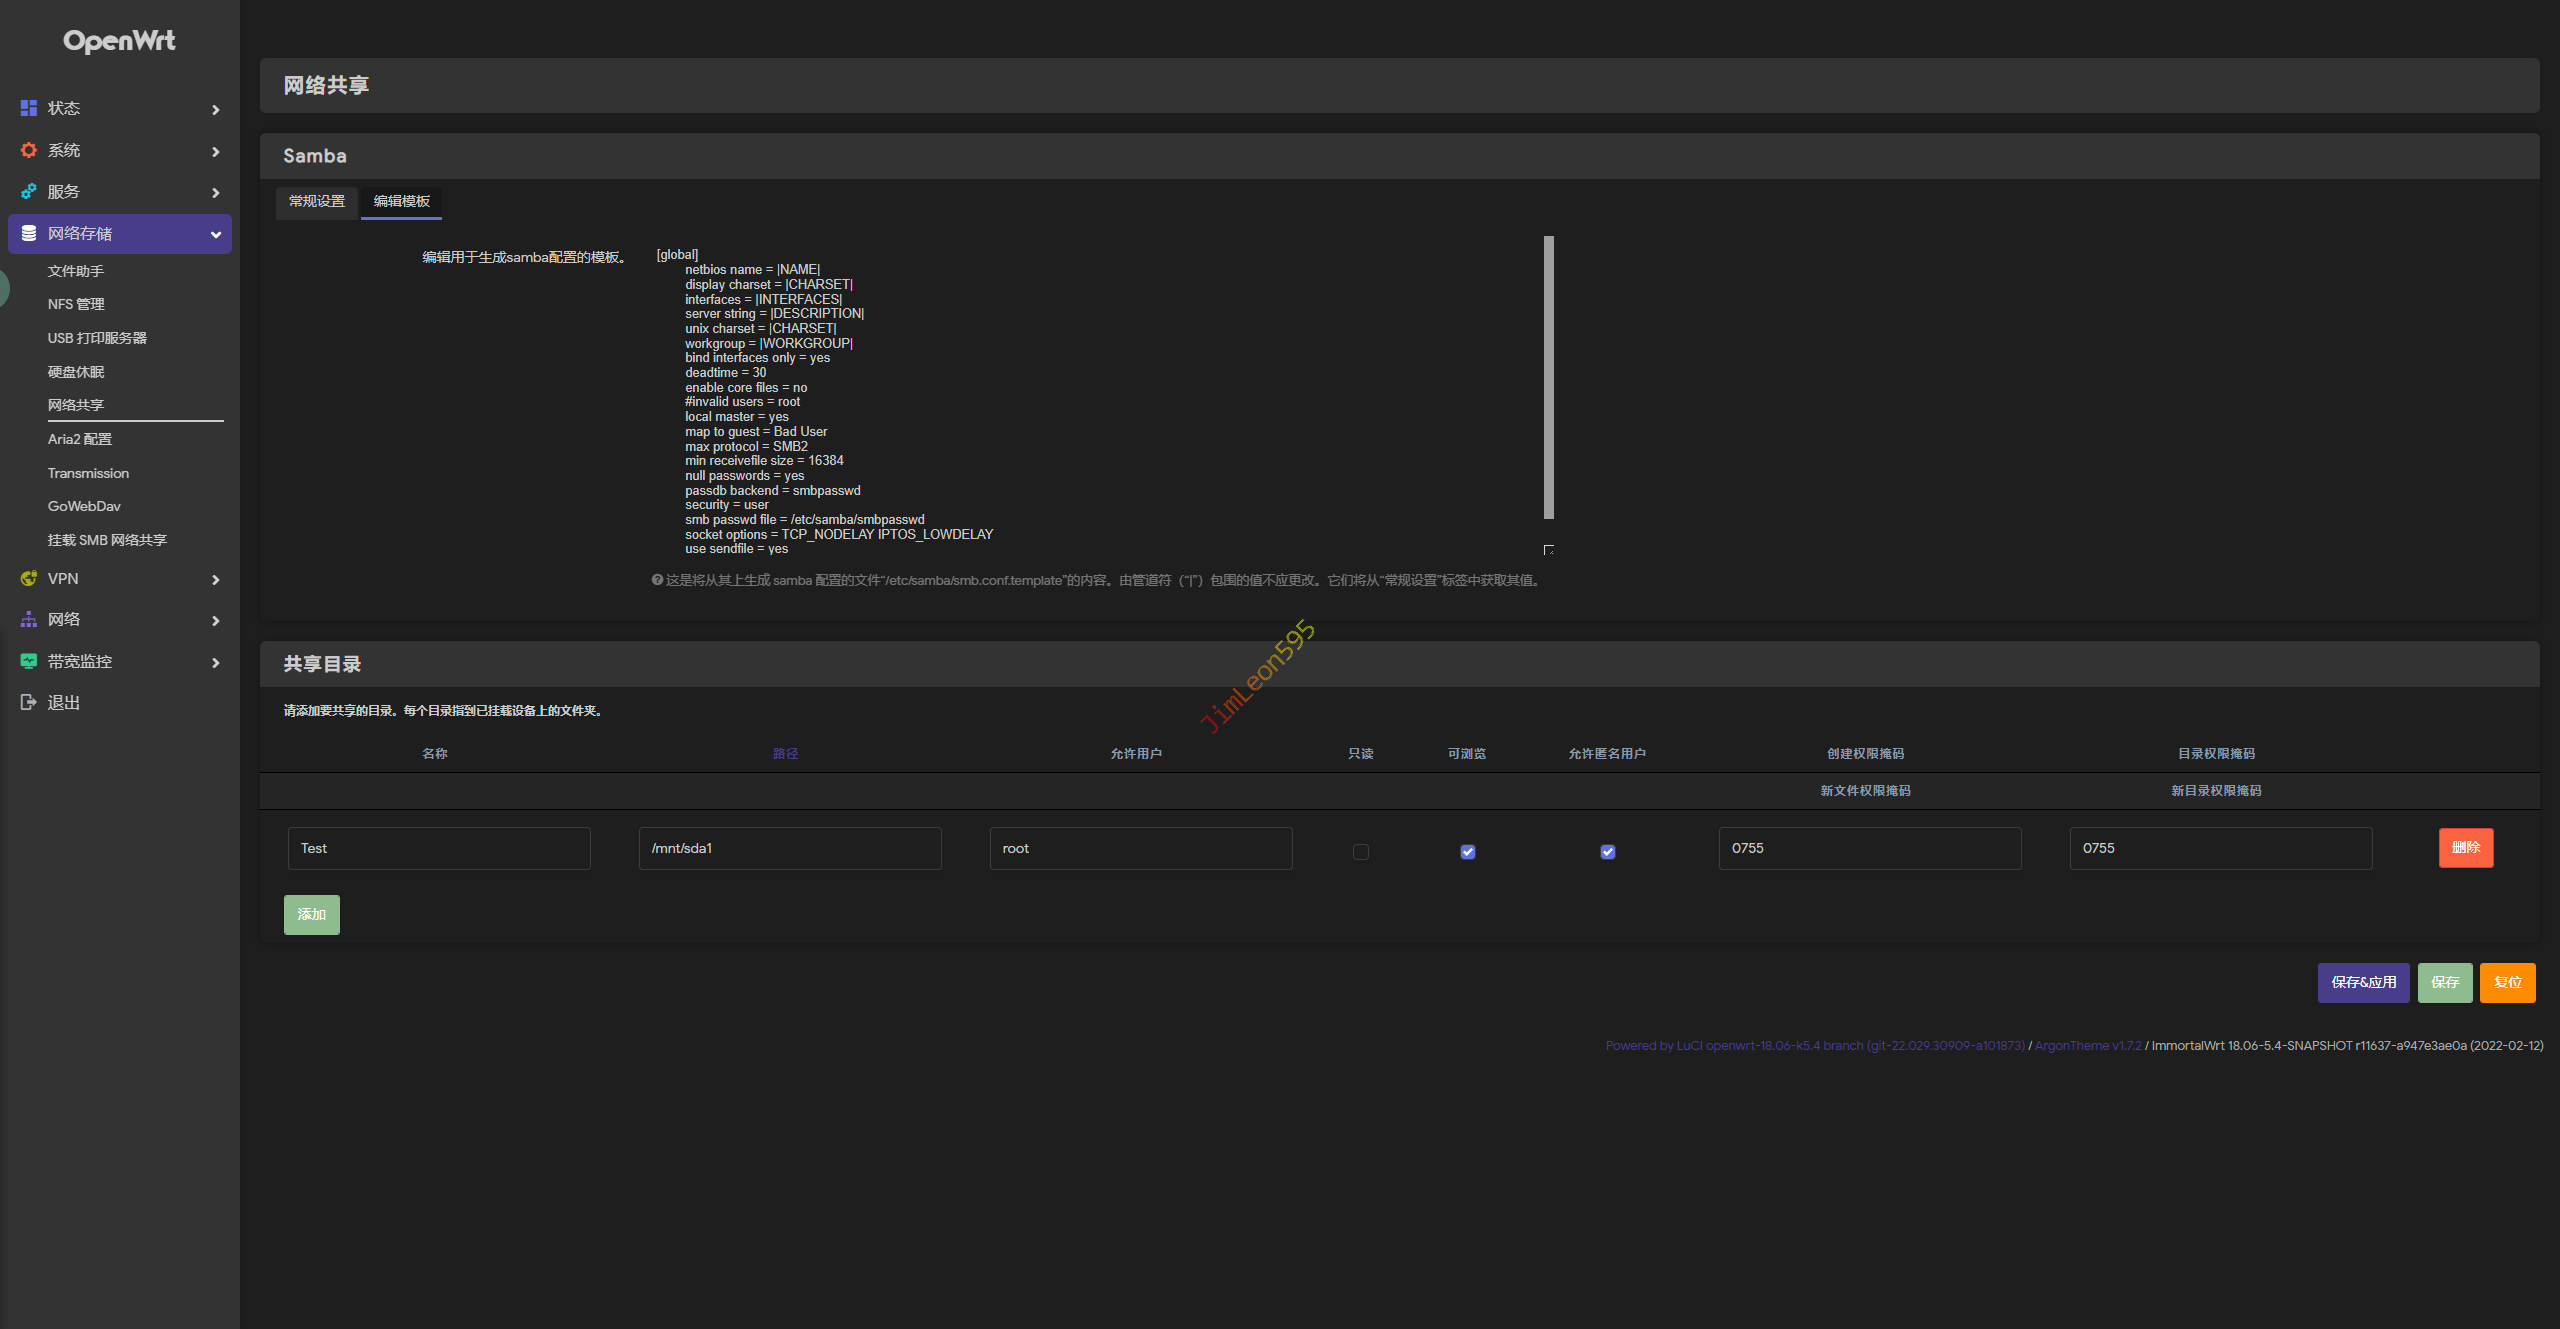Open the Transmission menu item

(x=88, y=473)
